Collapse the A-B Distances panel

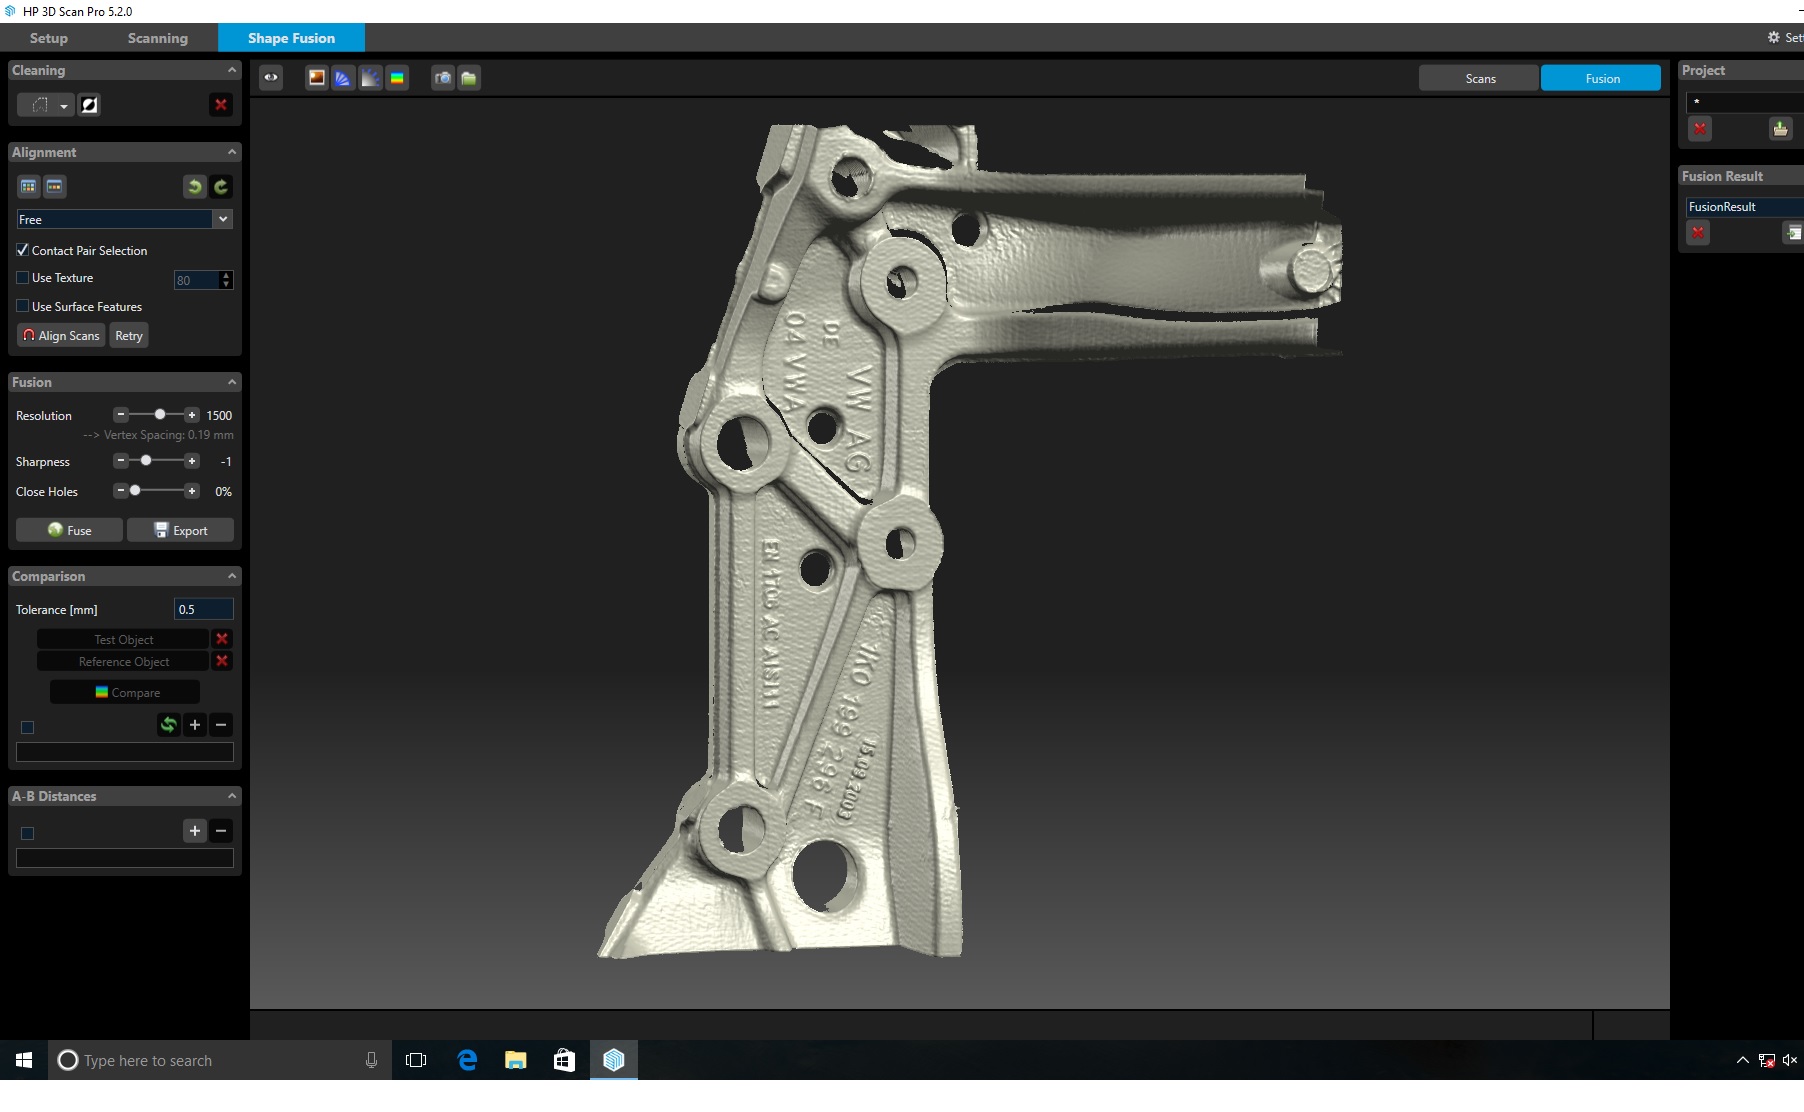(x=232, y=796)
